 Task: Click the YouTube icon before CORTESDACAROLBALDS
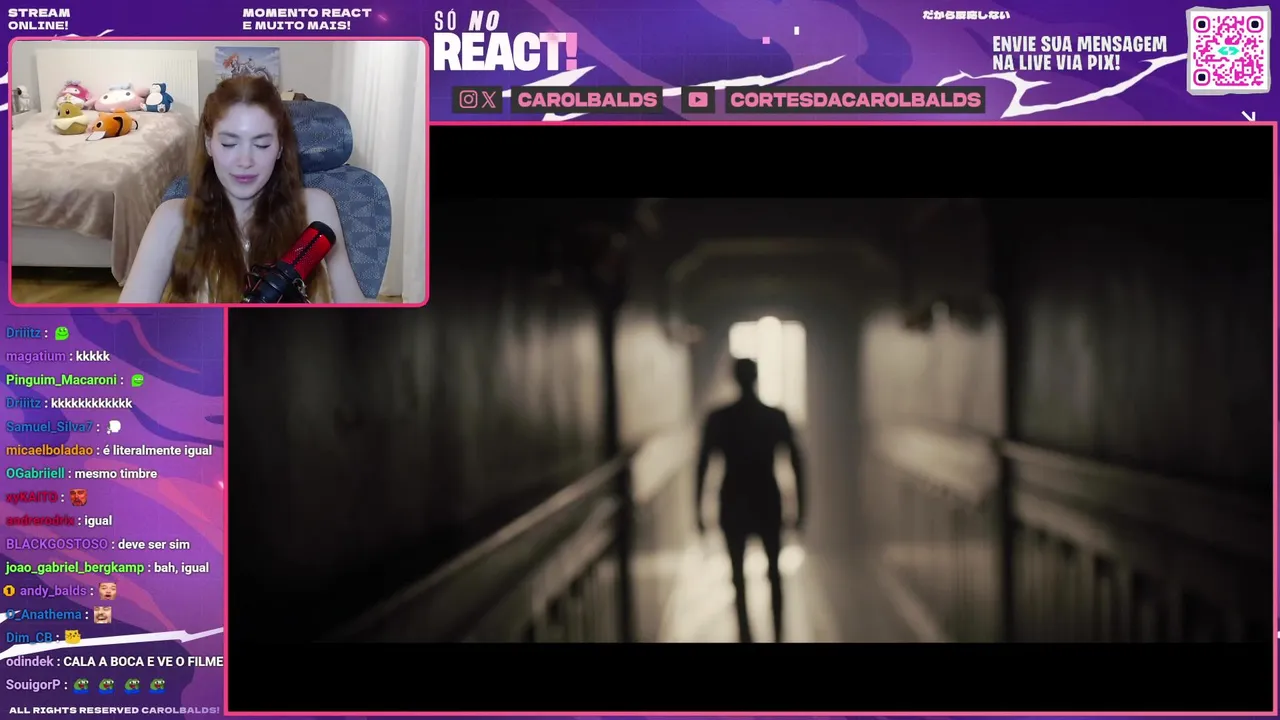(x=698, y=99)
